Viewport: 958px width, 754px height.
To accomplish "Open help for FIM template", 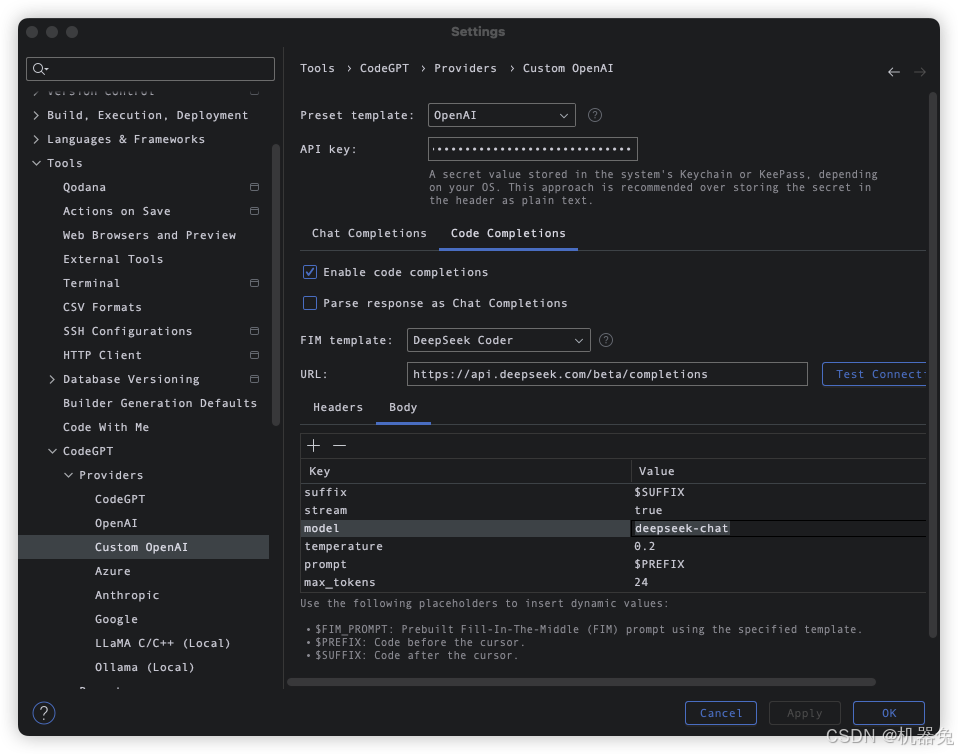I will (x=605, y=340).
